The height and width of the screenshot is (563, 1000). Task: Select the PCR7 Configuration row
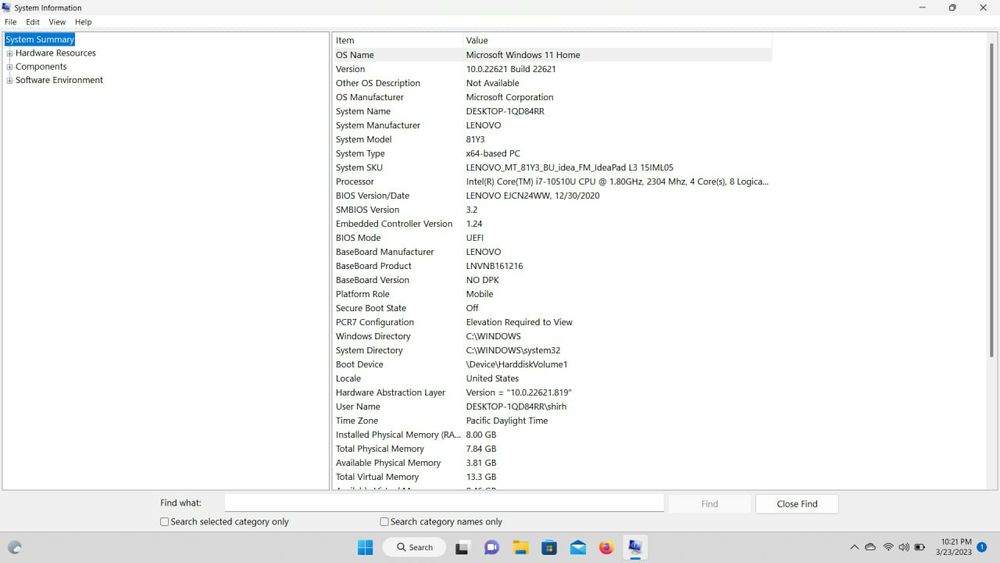(552, 322)
